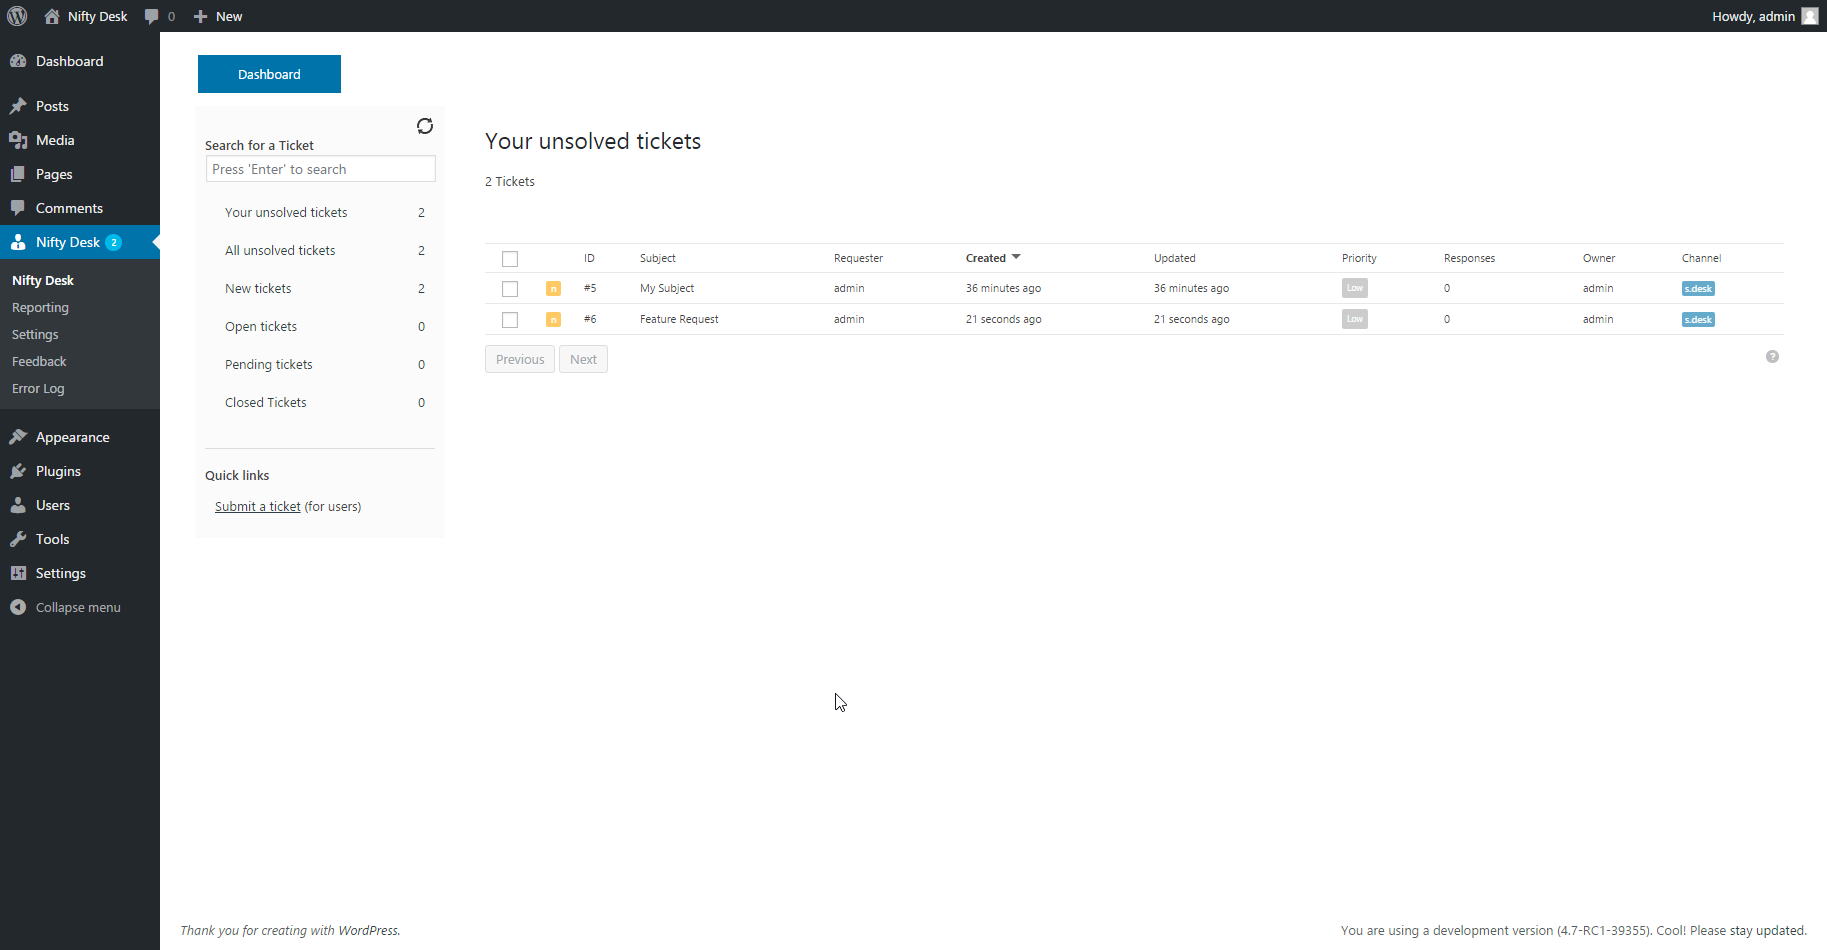This screenshot has height=950, width=1827.
Task: Check the box for ticket #6 Feature Request
Action: click(x=510, y=320)
